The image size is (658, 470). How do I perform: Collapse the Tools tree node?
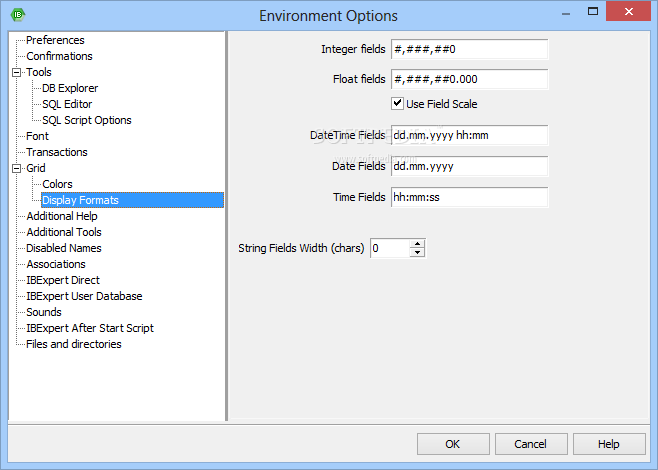coord(16,72)
